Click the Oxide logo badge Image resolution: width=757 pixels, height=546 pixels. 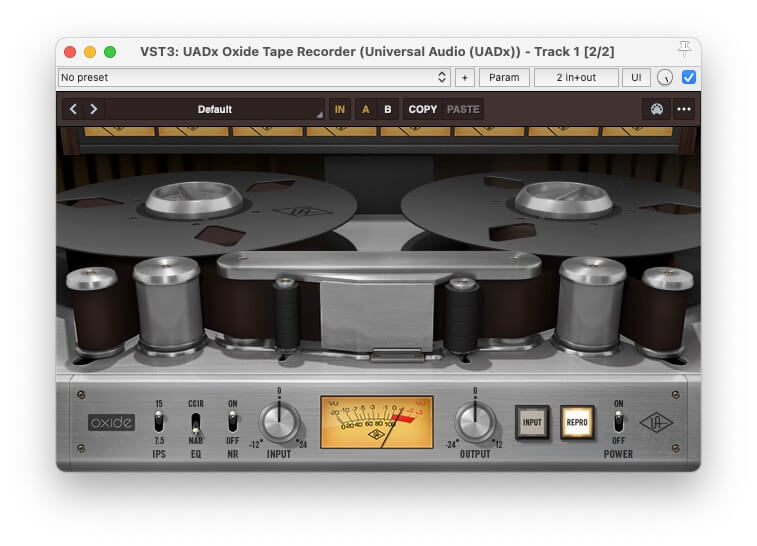click(111, 422)
